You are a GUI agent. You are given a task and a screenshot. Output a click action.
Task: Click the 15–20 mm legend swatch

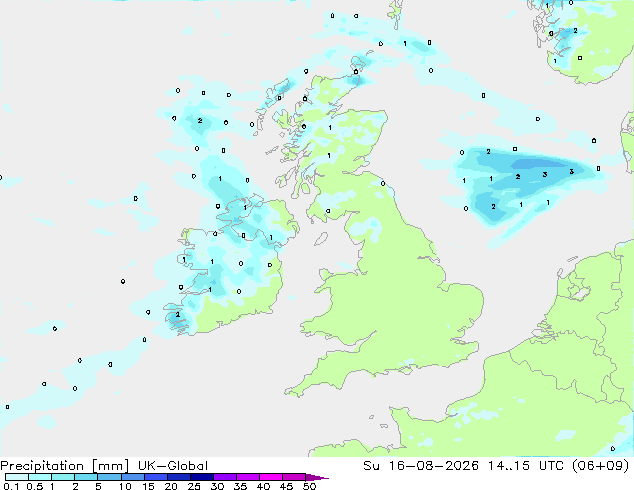(x=156, y=477)
